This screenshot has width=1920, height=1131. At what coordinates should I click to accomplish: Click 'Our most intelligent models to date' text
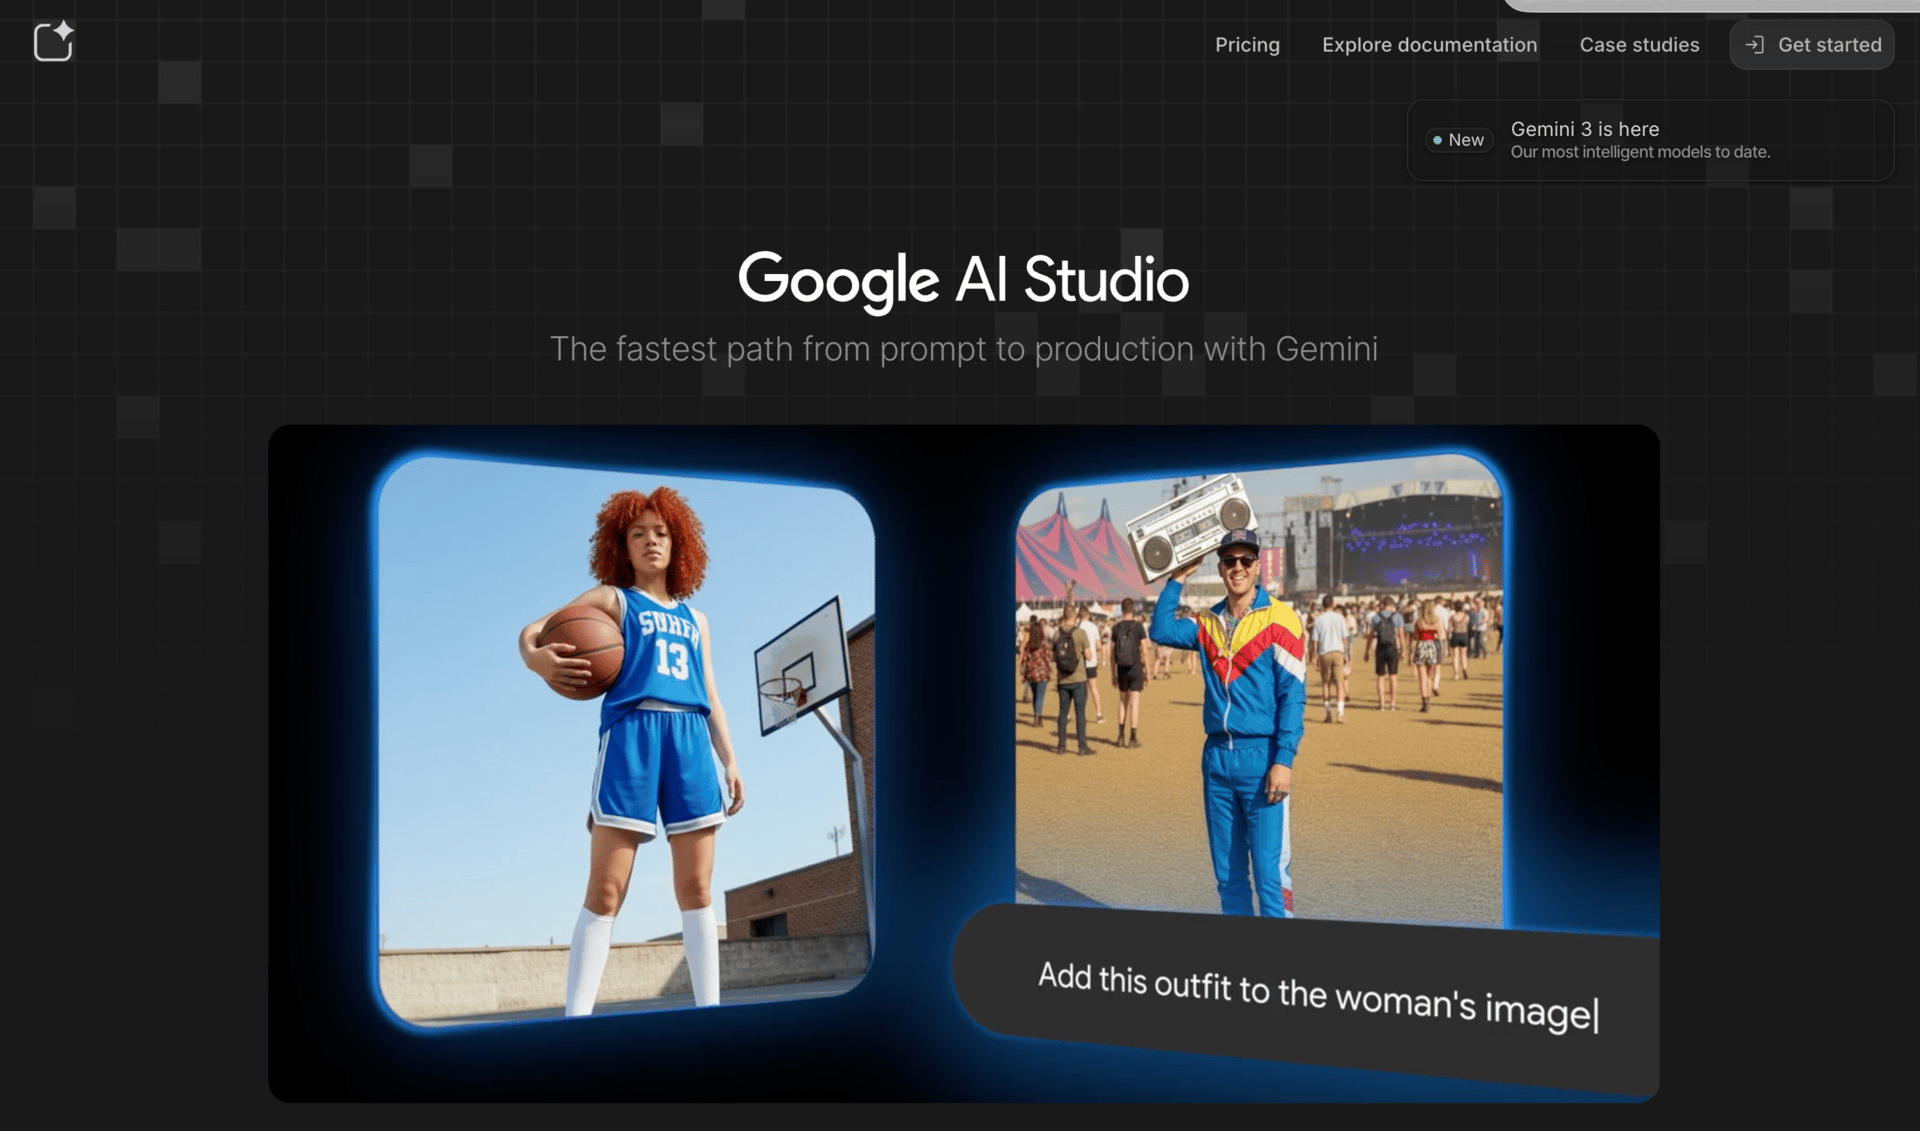(1641, 152)
